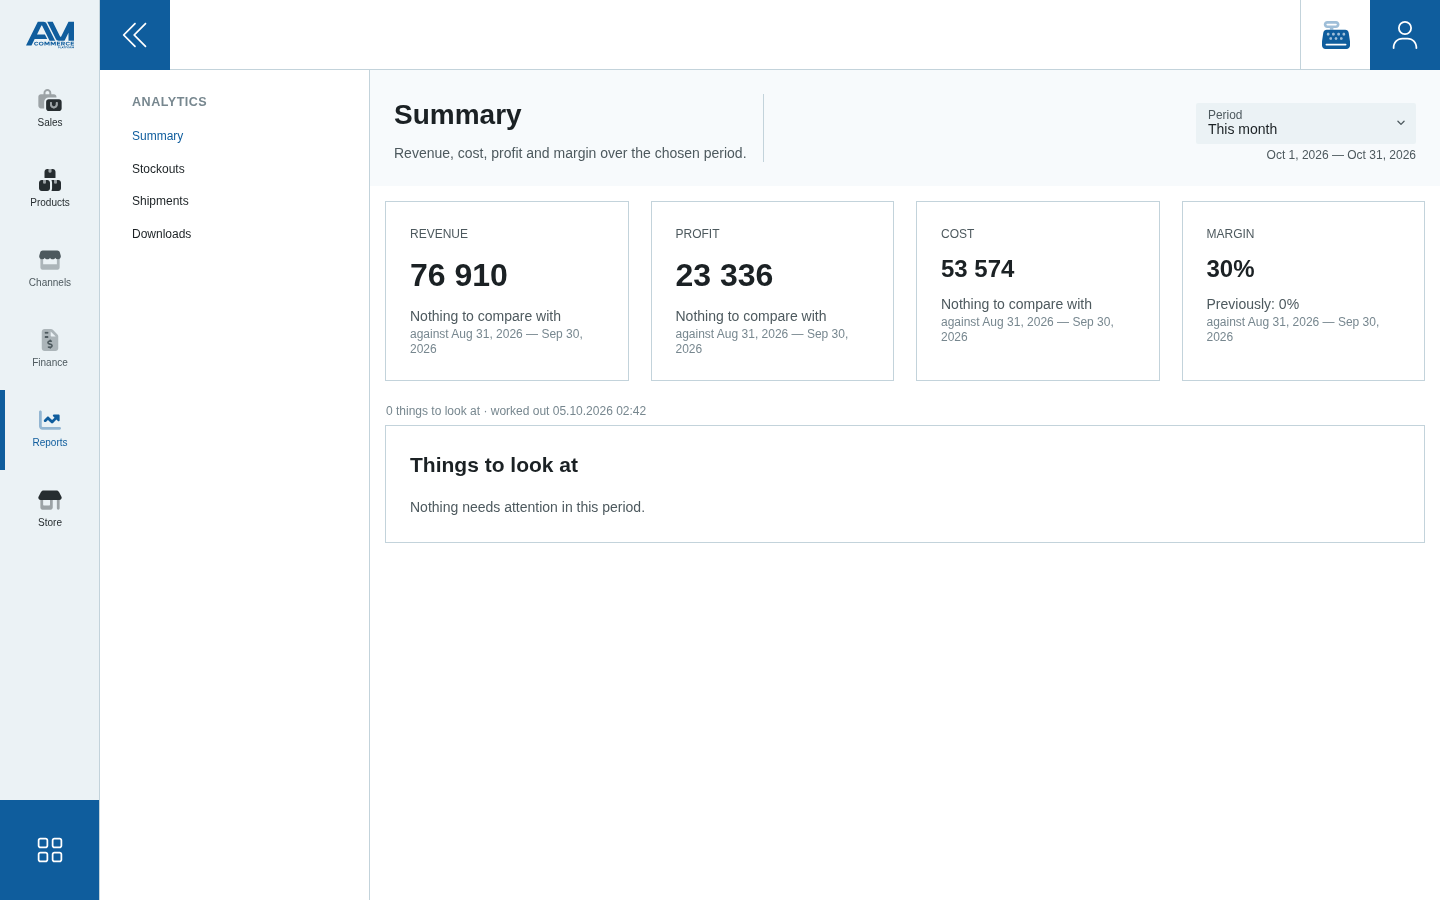Click the ANALYTICS section header
The height and width of the screenshot is (900, 1440).
pyautogui.click(x=170, y=102)
